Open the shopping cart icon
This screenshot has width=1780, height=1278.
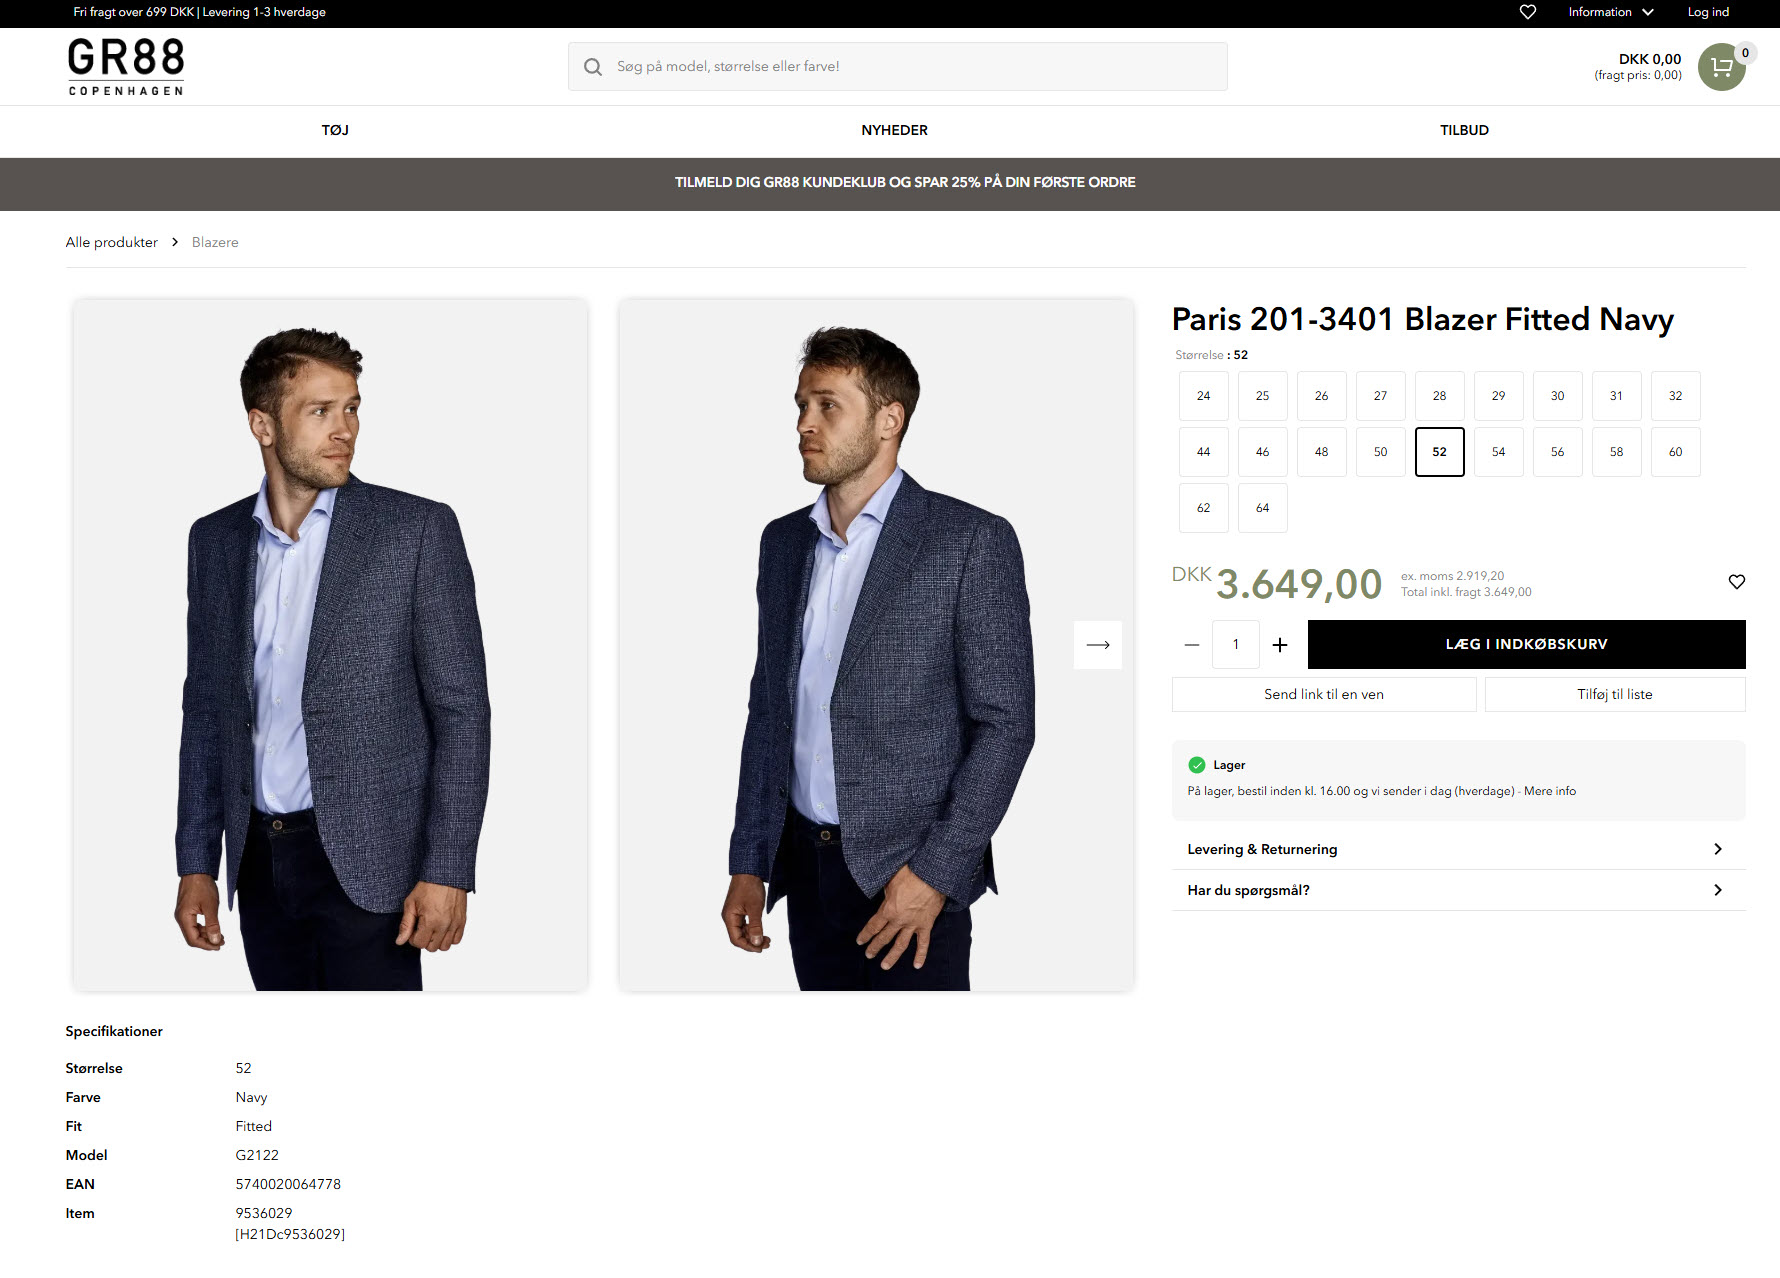pyautogui.click(x=1721, y=67)
